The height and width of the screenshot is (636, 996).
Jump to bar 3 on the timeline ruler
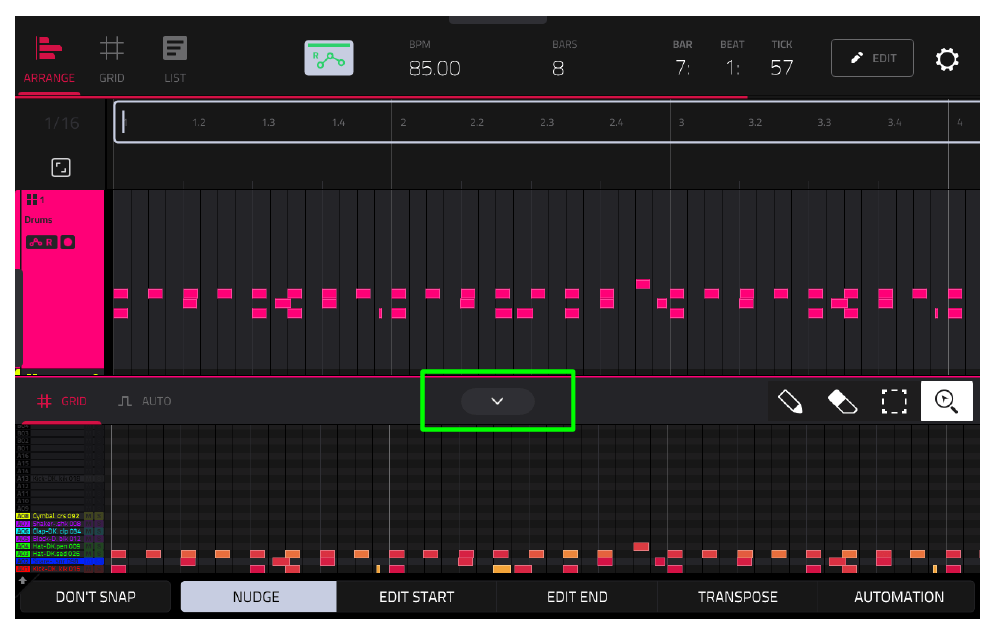(681, 122)
